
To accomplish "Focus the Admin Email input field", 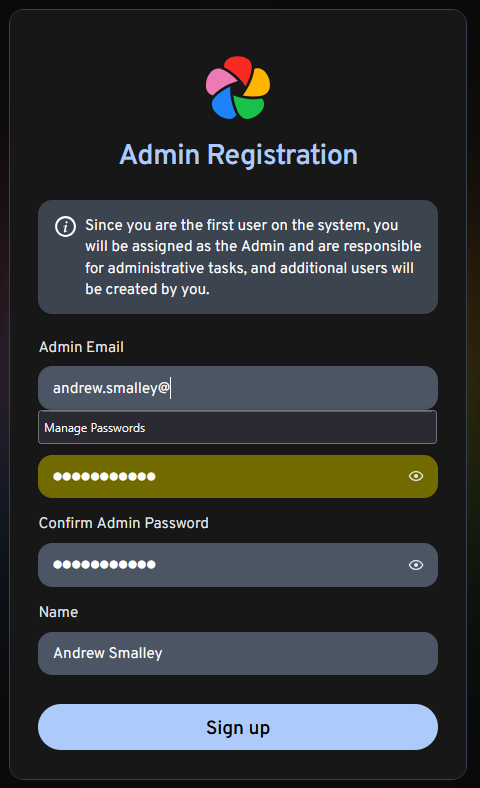I will tap(238, 388).
